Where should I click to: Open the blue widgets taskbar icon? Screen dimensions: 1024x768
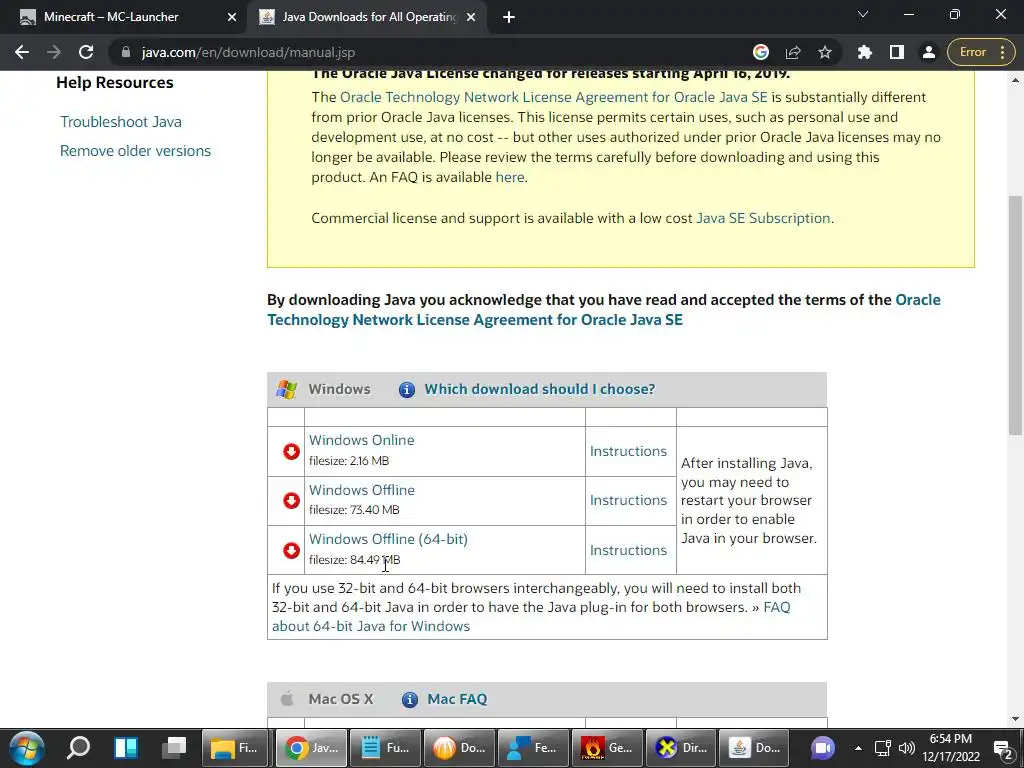pos(125,748)
